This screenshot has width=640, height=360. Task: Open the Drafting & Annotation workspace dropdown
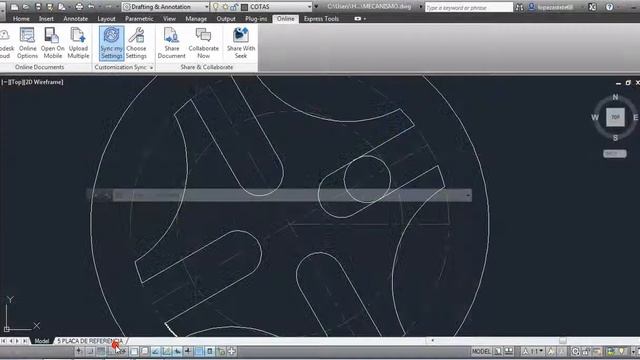click(206, 7)
